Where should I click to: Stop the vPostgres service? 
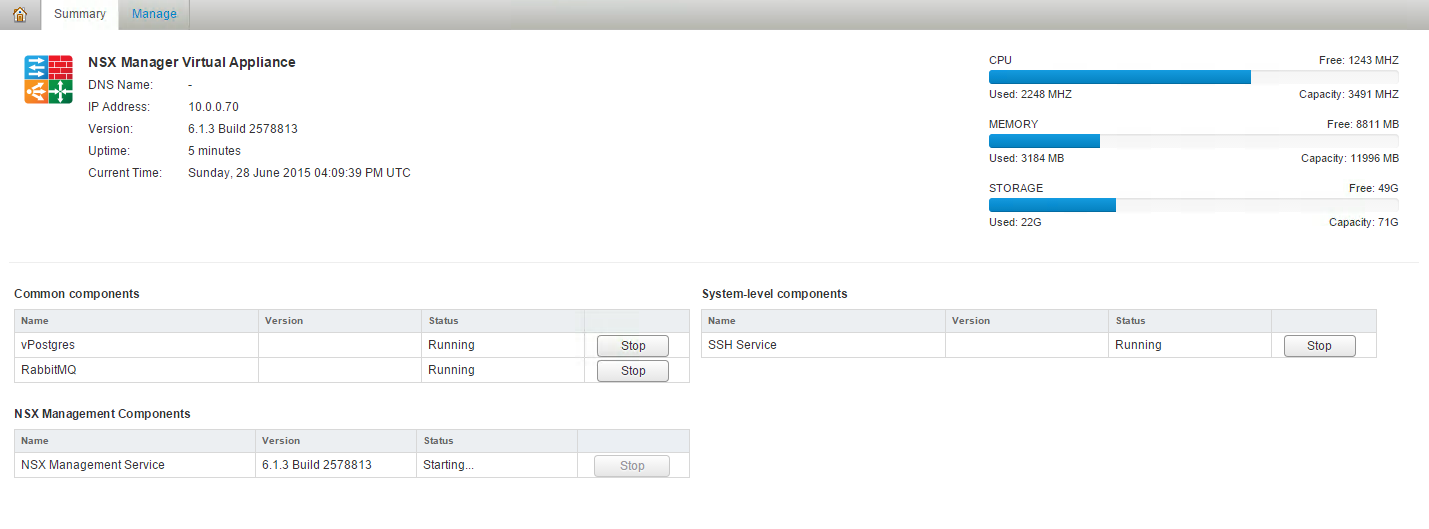coord(632,346)
